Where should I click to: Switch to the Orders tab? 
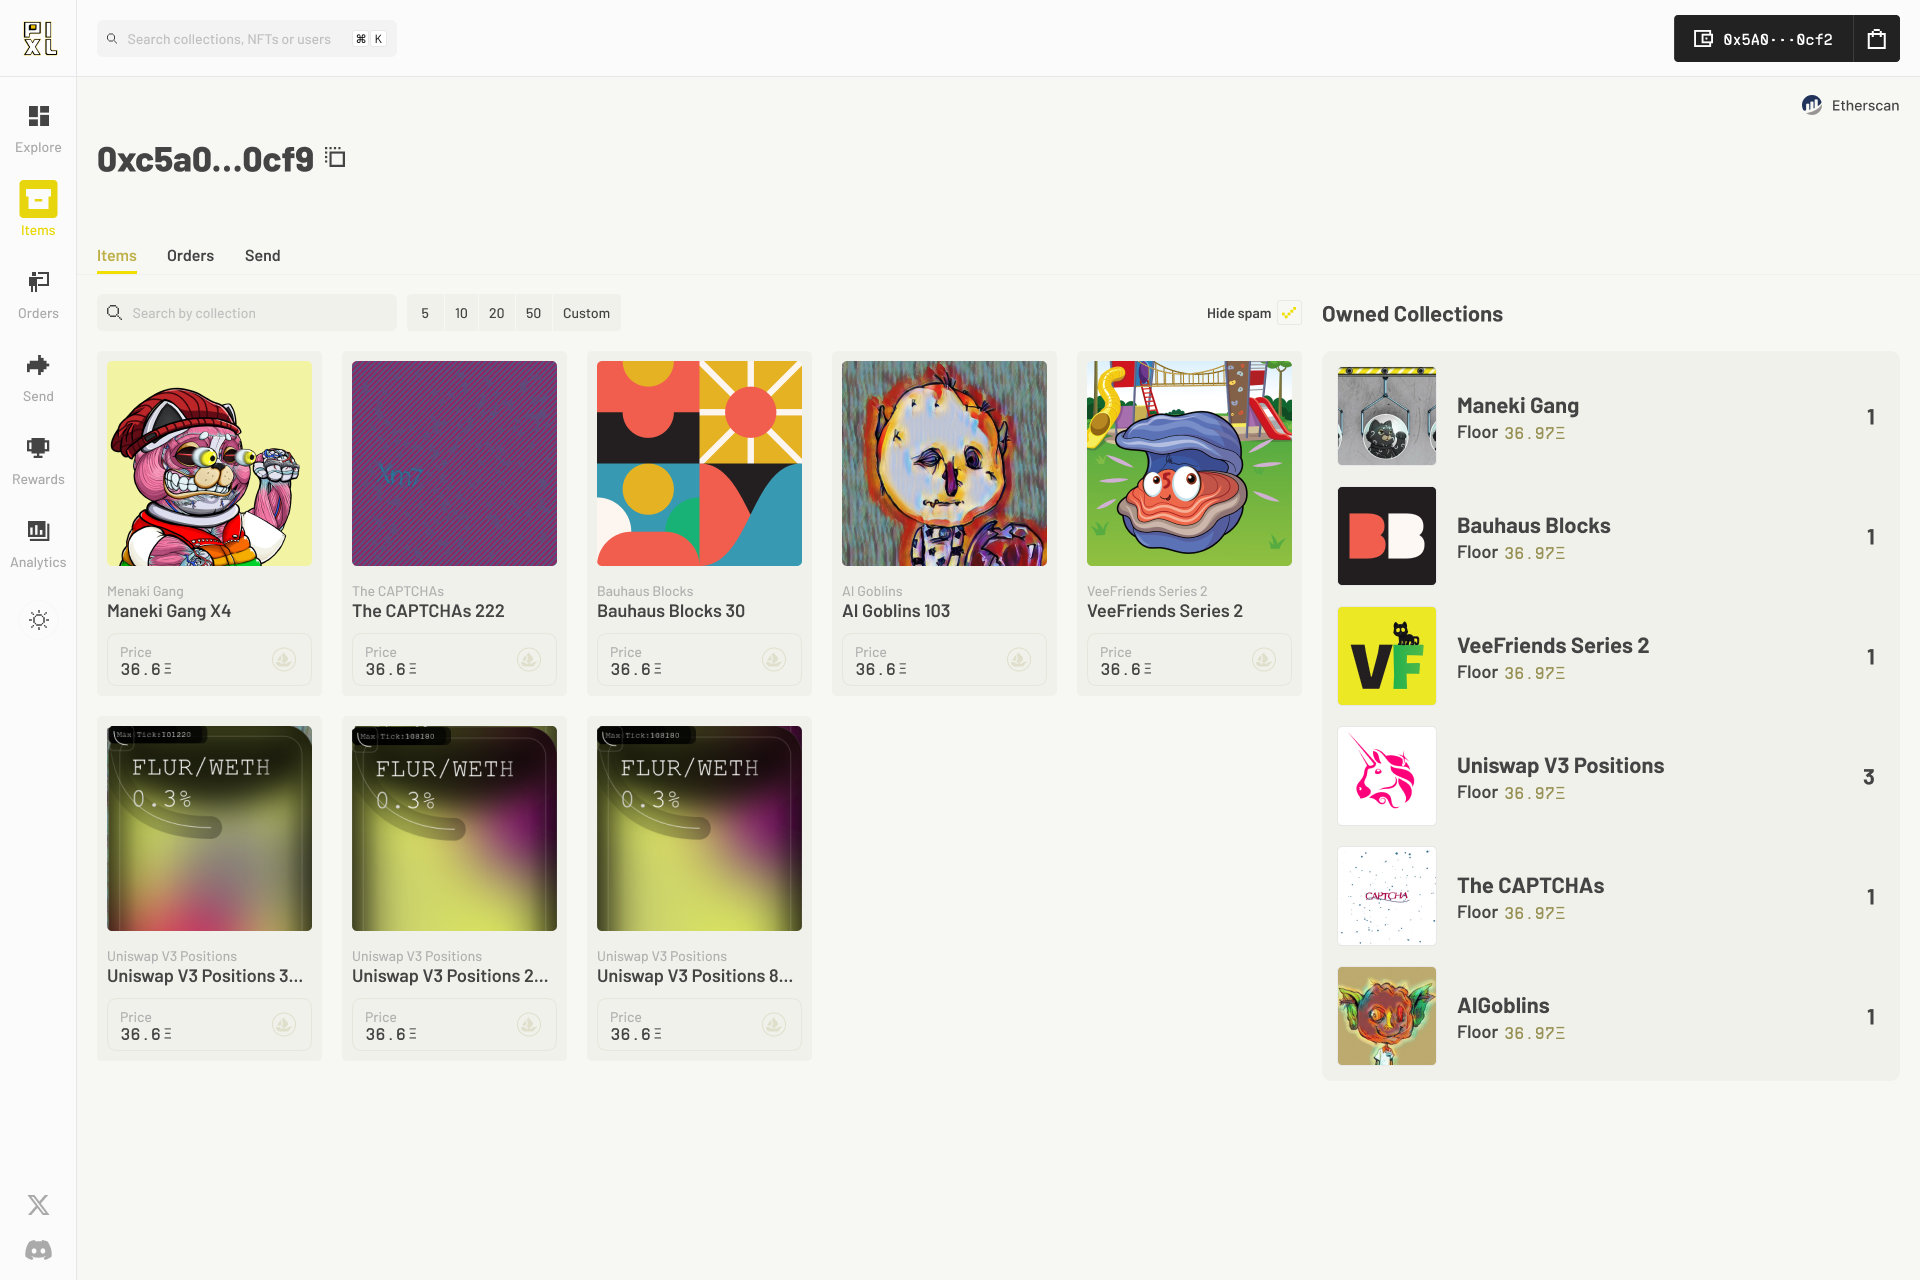pyautogui.click(x=190, y=256)
